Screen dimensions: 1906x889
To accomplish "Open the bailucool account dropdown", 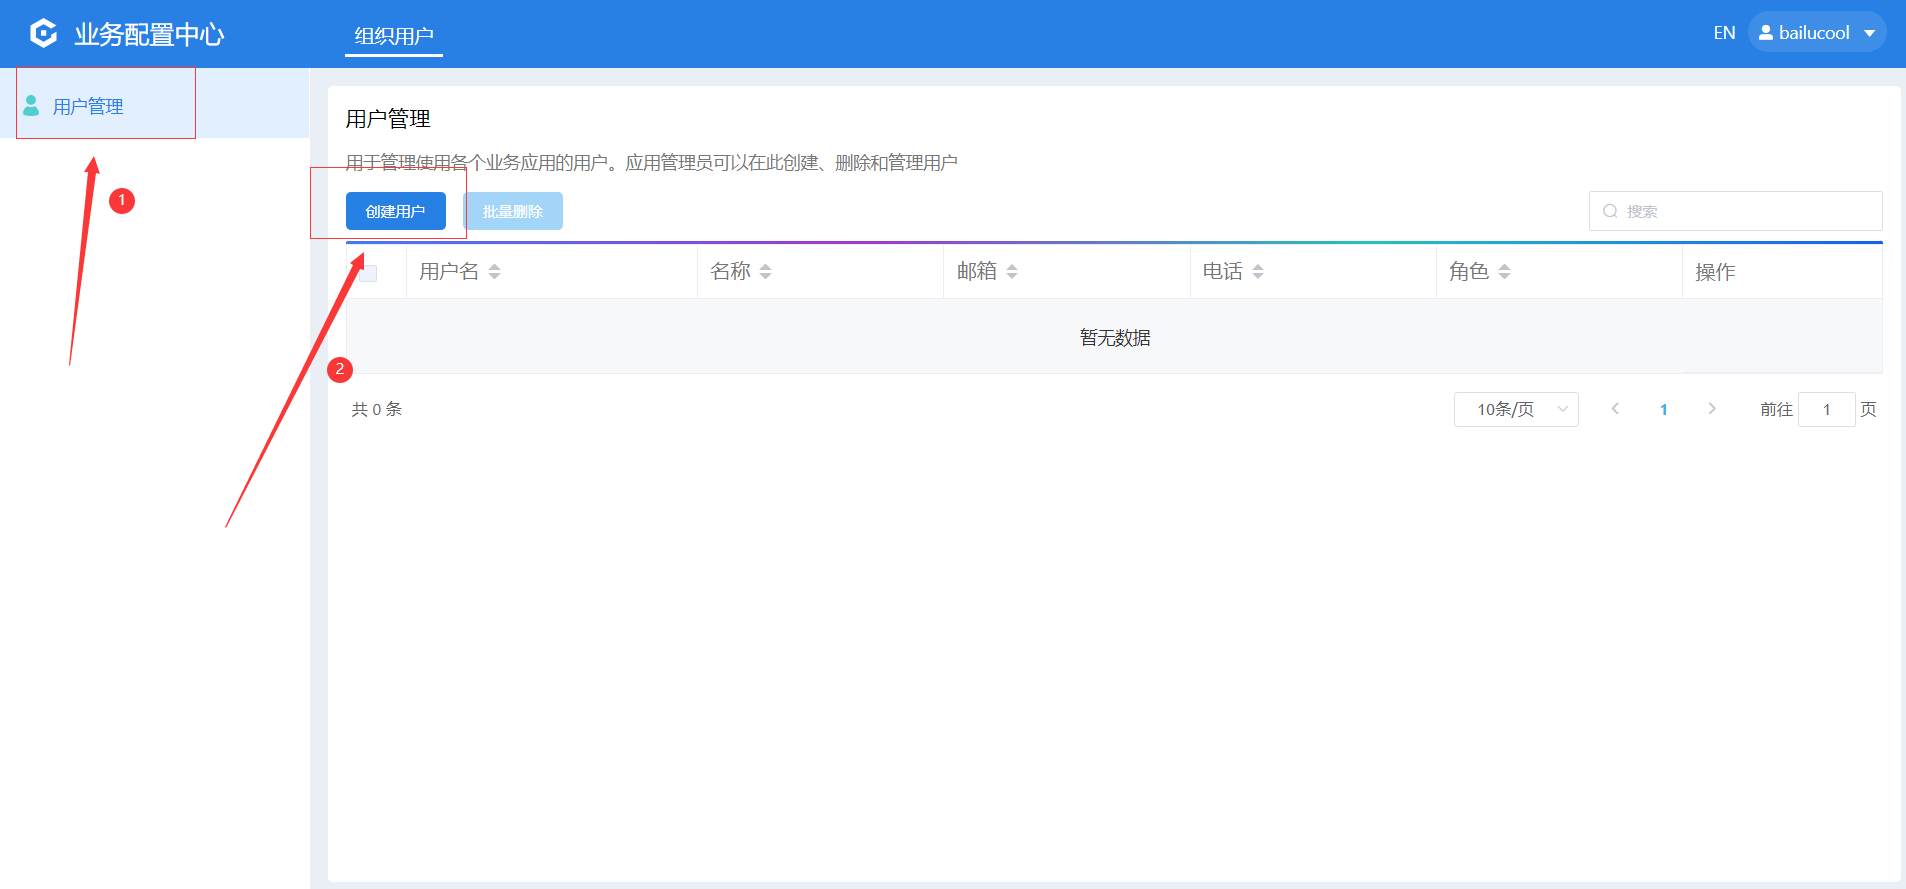I will pos(1817,33).
